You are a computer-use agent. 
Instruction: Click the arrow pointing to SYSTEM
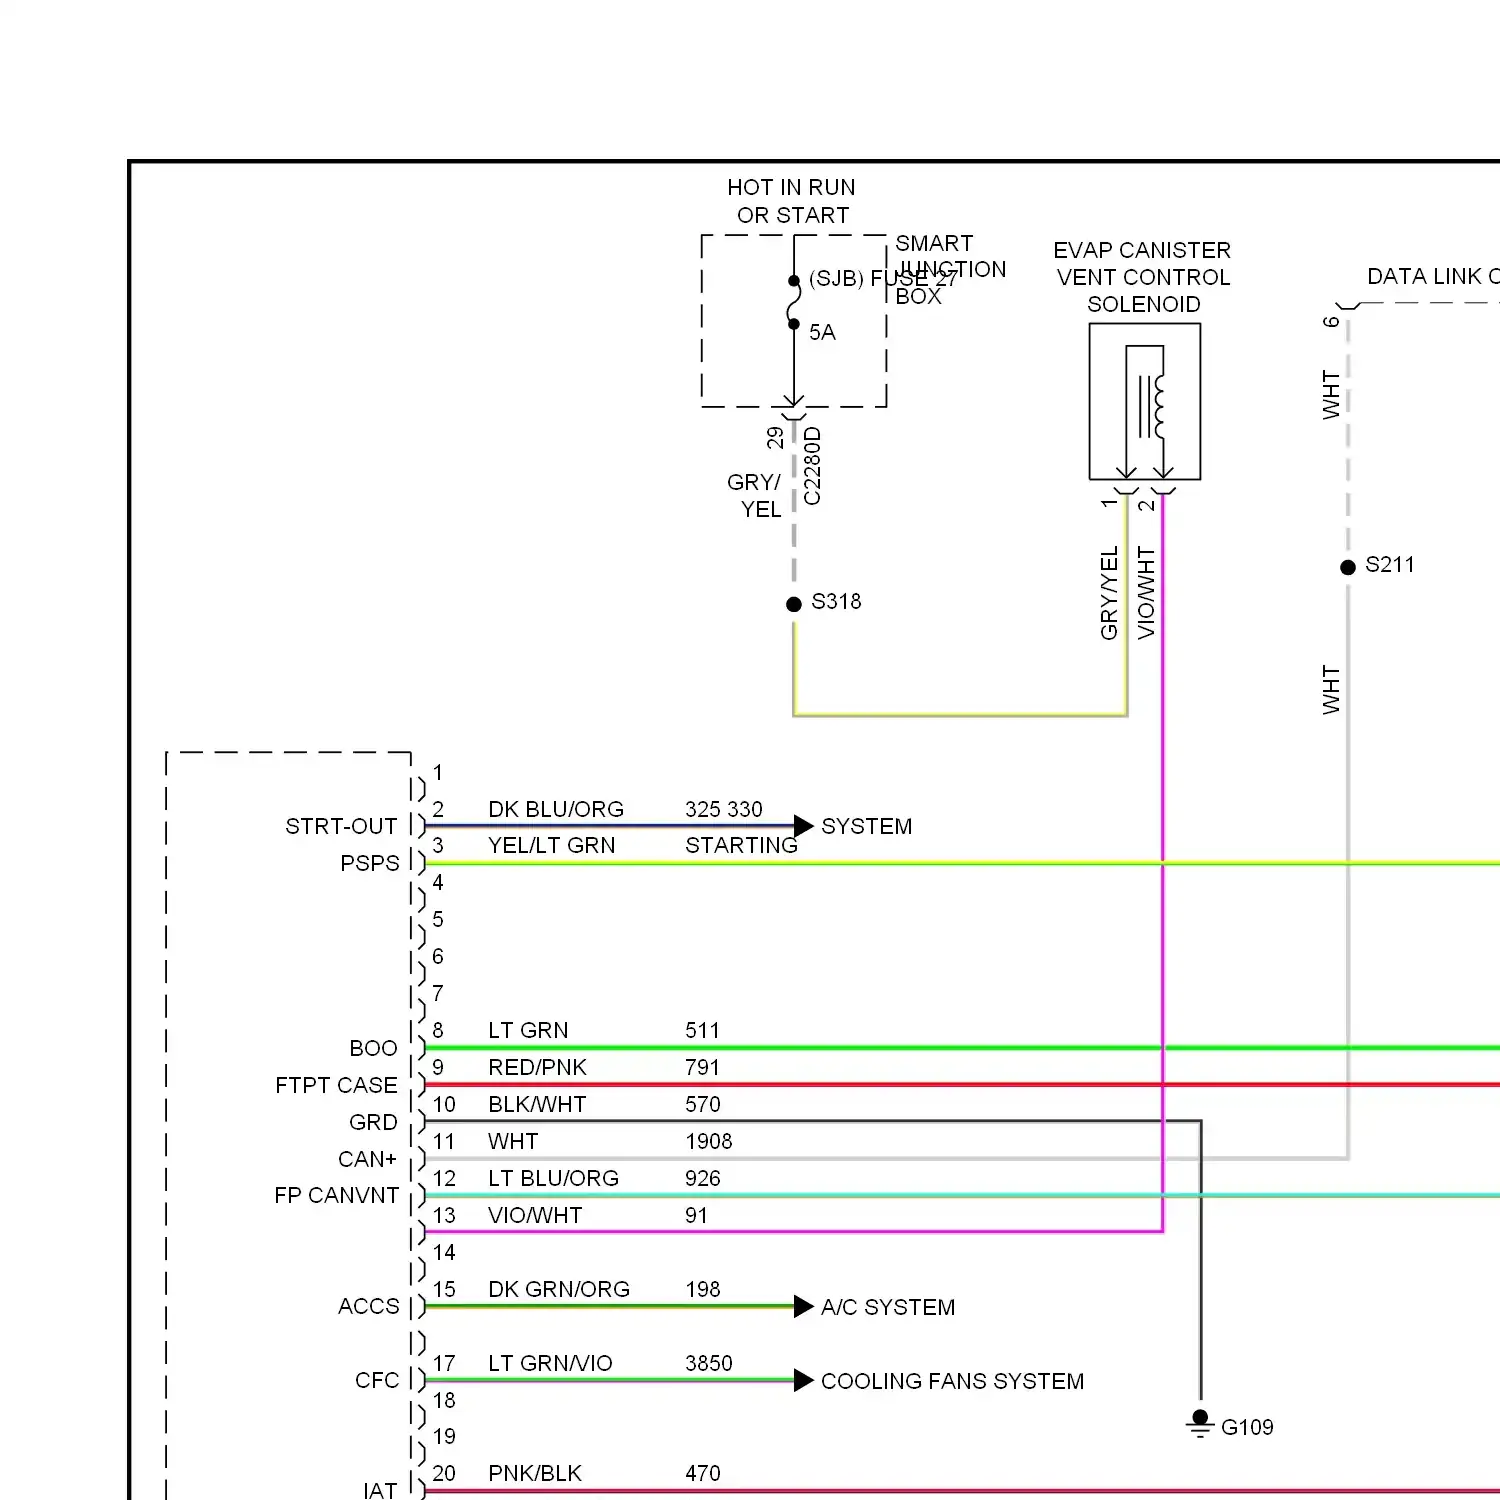coord(804,826)
